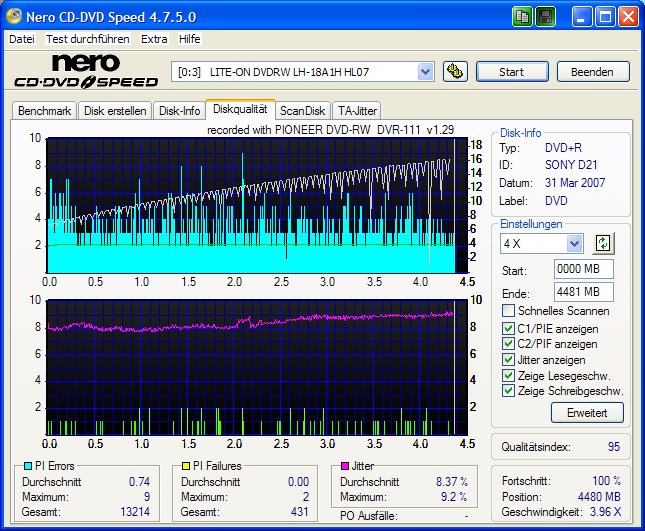
Task: Click the cyan PI Errors legend box
Action: tap(27, 466)
